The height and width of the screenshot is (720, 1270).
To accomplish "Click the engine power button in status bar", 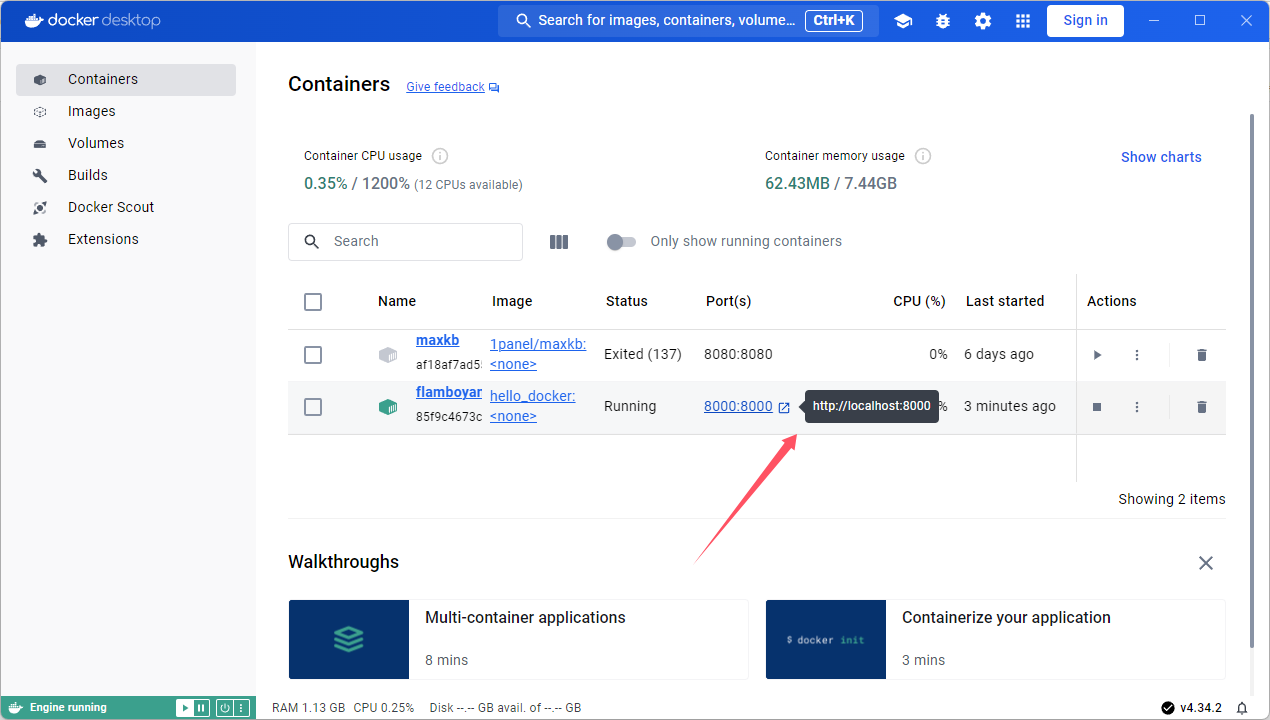I will [x=225, y=708].
